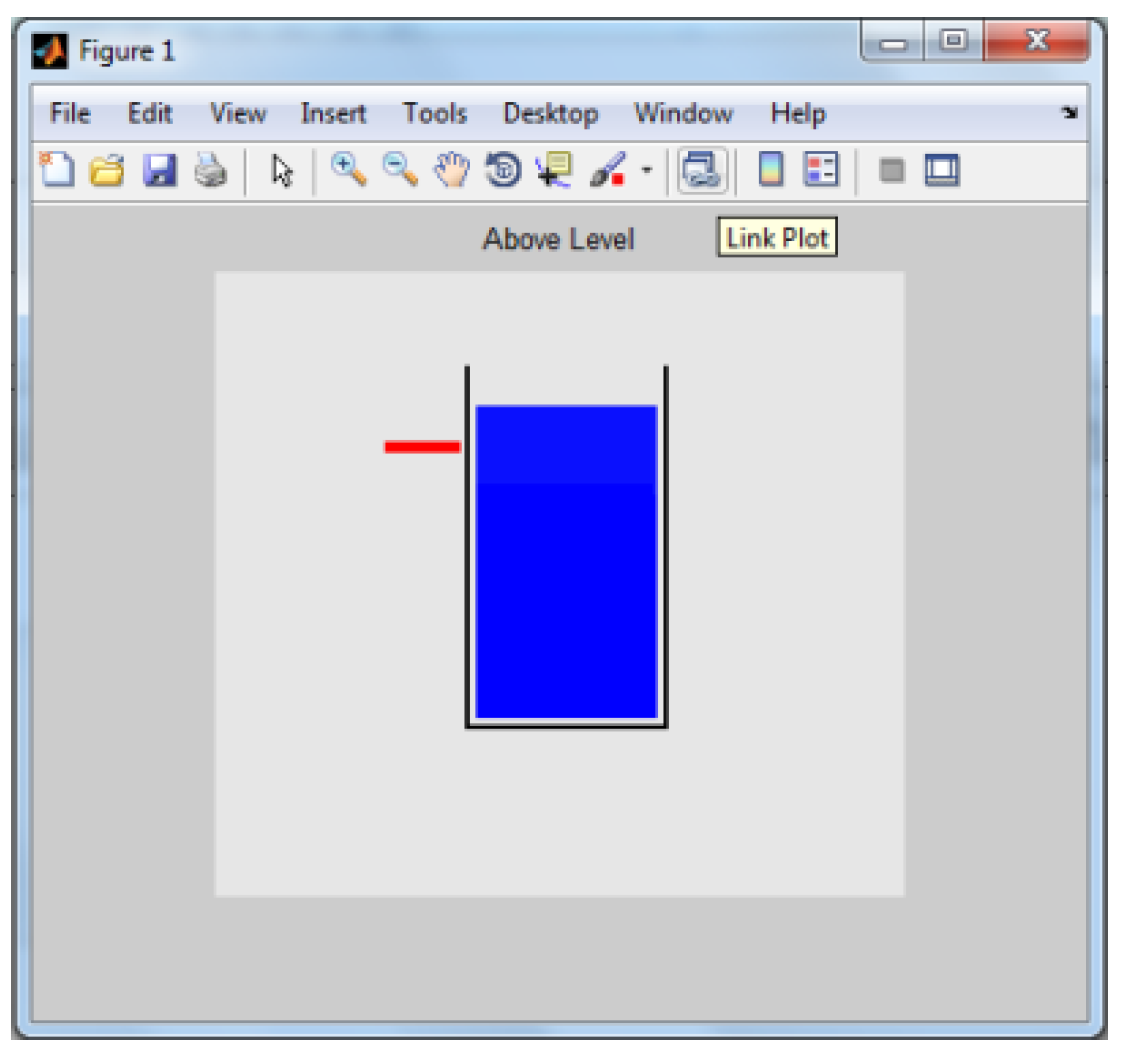Open the Tools menu
The image size is (1124, 1053).
pyautogui.click(x=435, y=114)
